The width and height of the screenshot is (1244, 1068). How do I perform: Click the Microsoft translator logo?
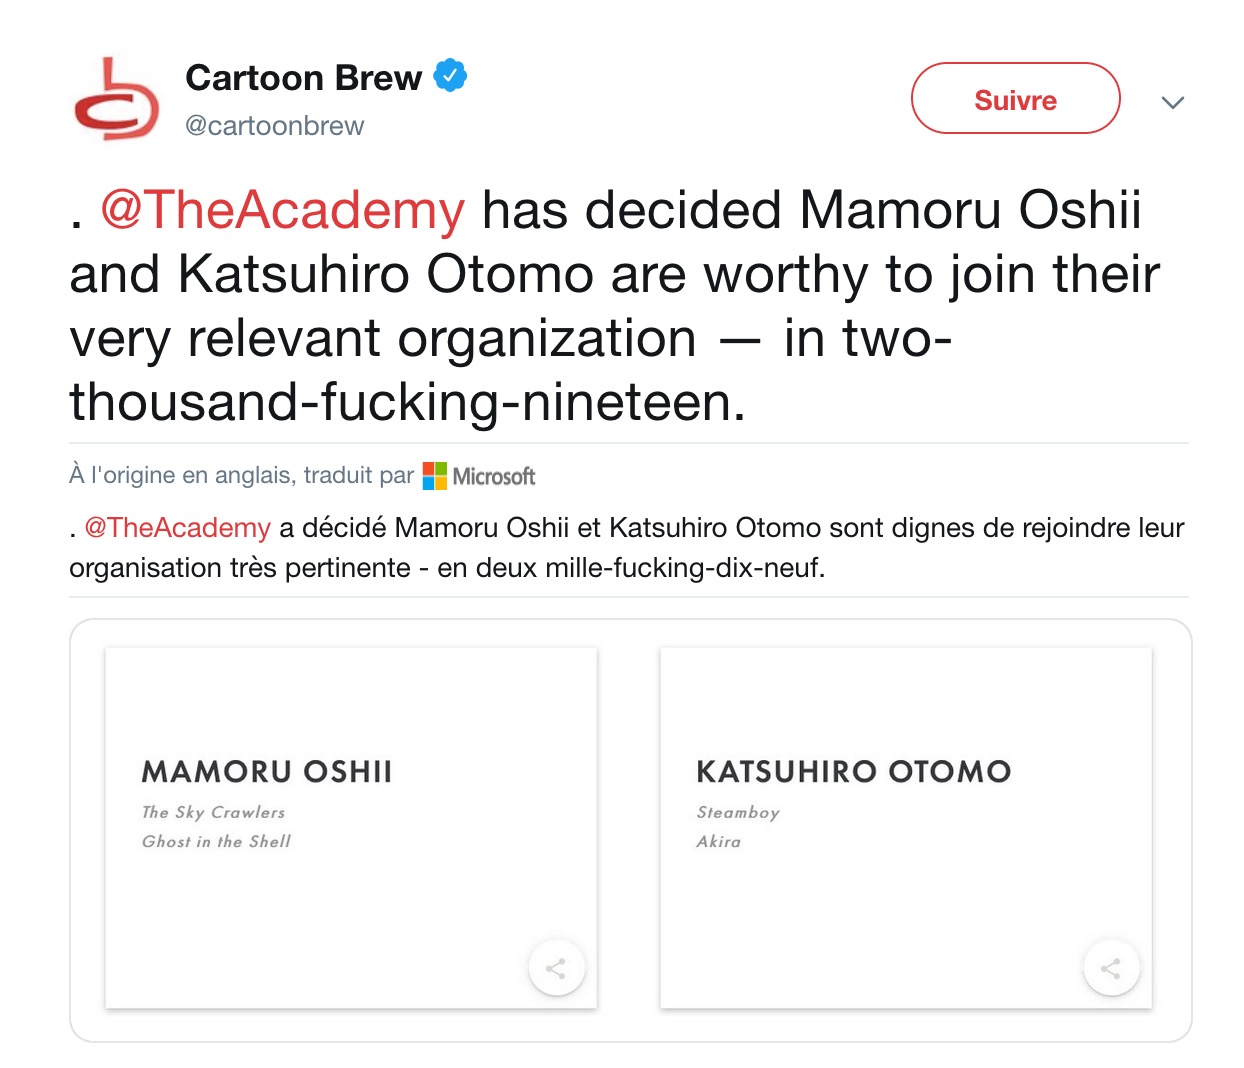(479, 476)
